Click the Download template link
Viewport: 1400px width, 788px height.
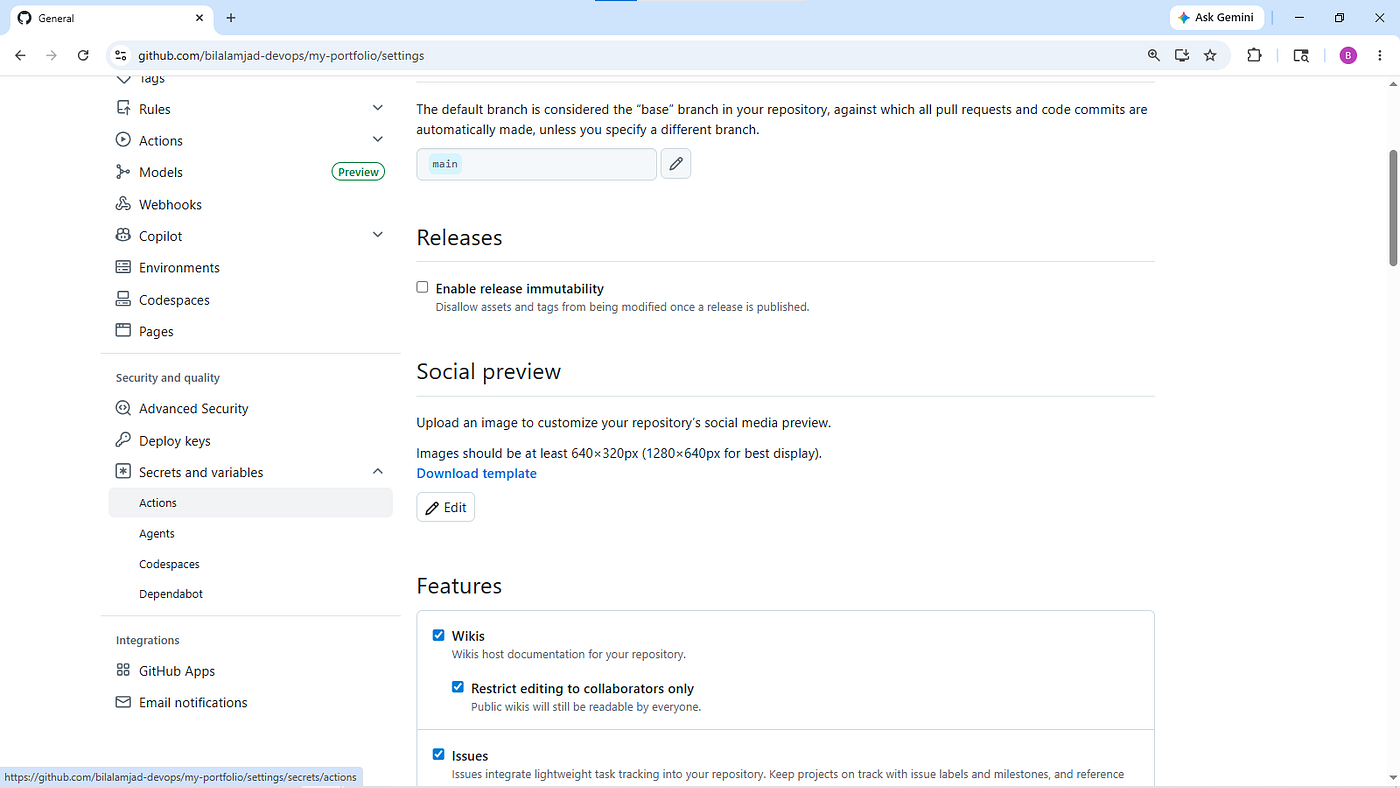pos(476,474)
